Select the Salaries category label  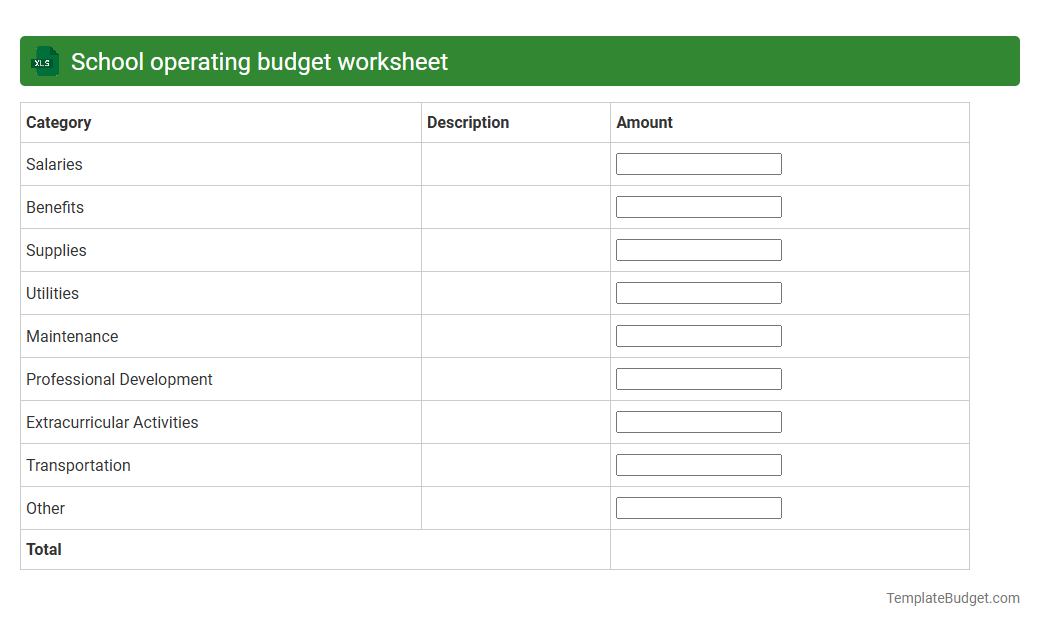point(54,164)
